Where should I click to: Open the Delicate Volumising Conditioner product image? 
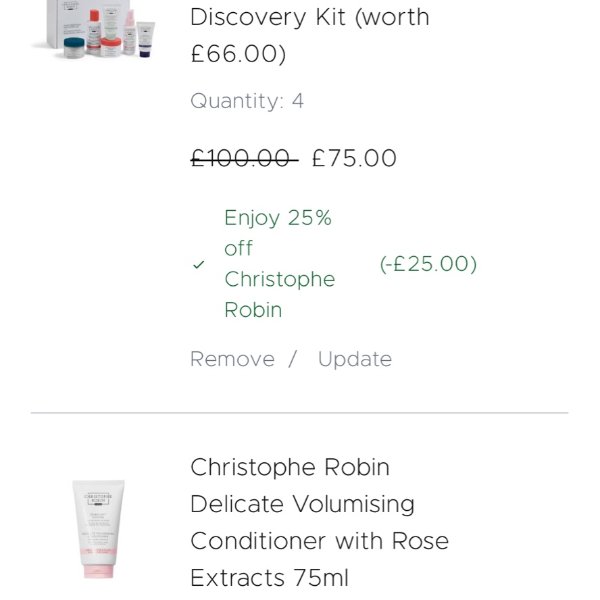coord(98,529)
